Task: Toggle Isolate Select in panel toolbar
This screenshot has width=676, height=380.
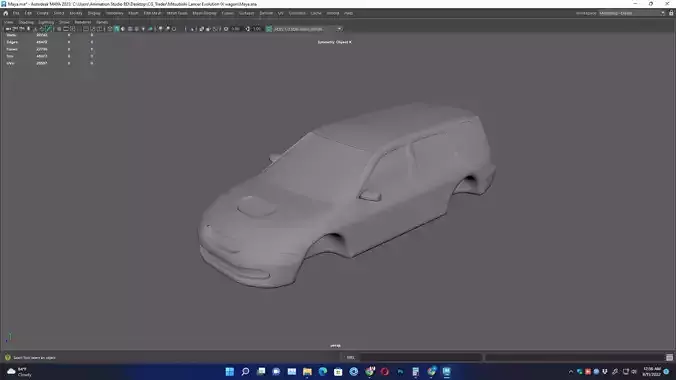Action: click(x=193, y=29)
